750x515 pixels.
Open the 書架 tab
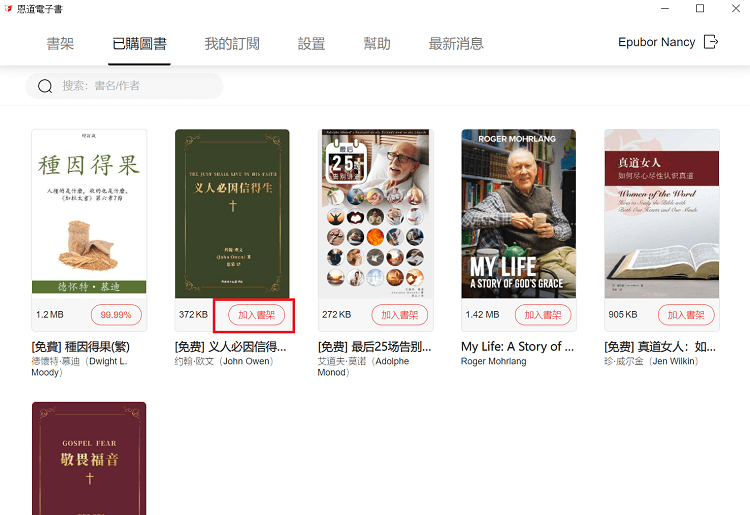coord(60,44)
